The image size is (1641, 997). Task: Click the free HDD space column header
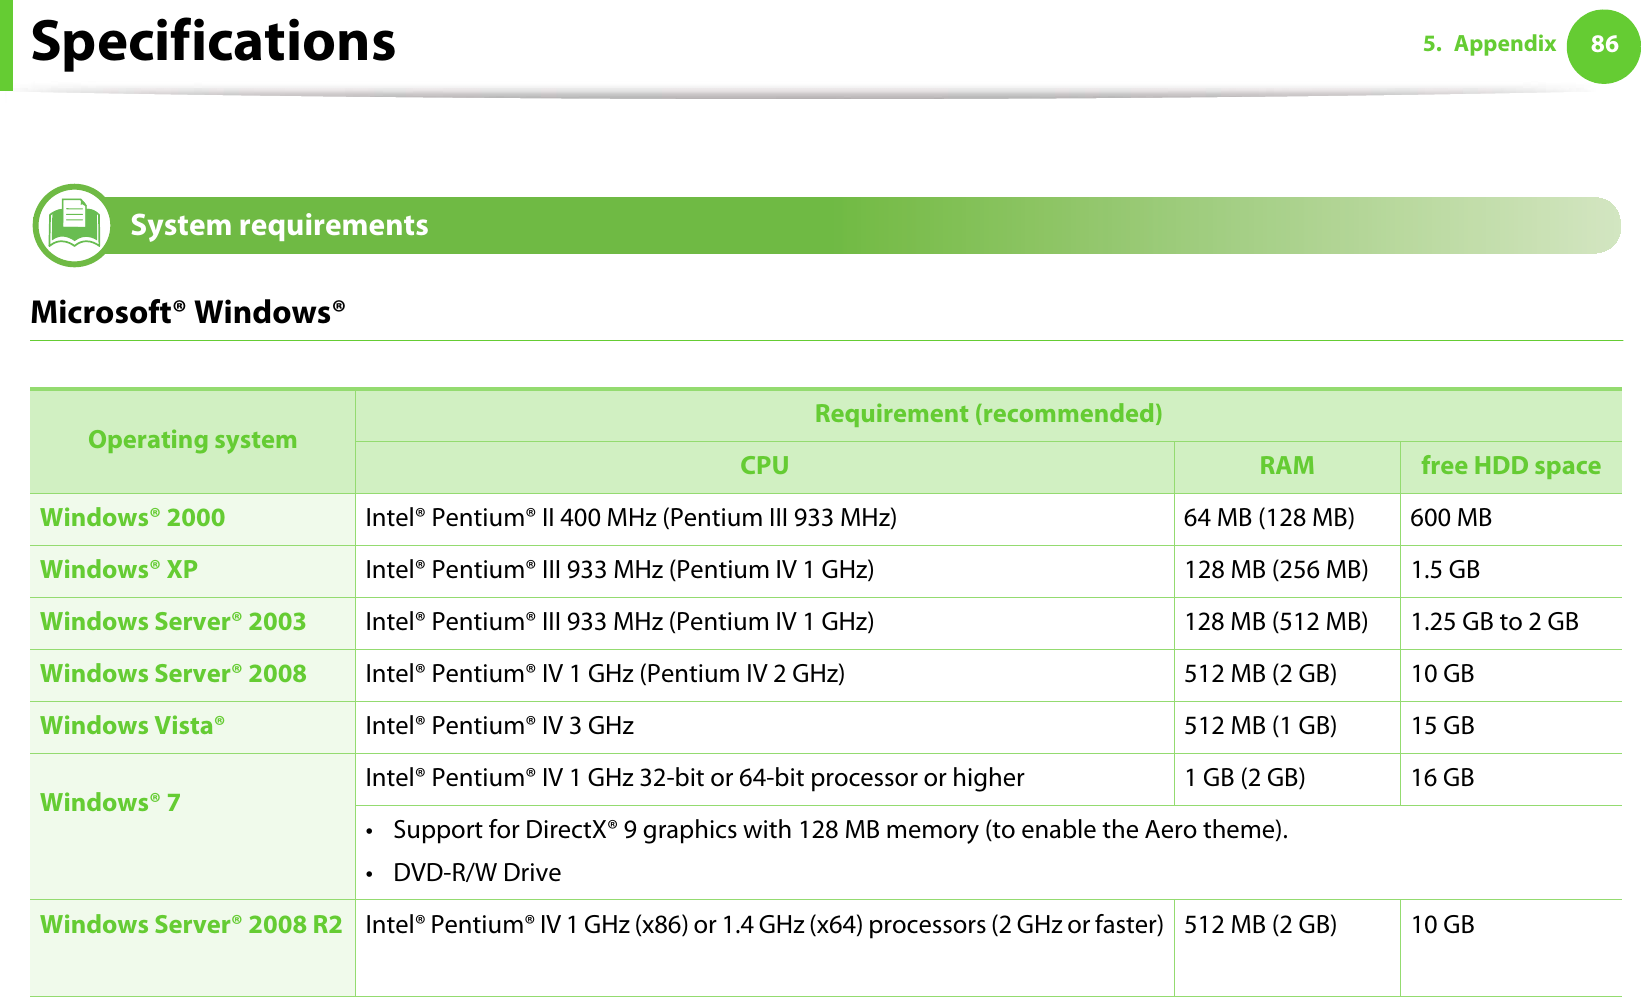coord(1510,466)
